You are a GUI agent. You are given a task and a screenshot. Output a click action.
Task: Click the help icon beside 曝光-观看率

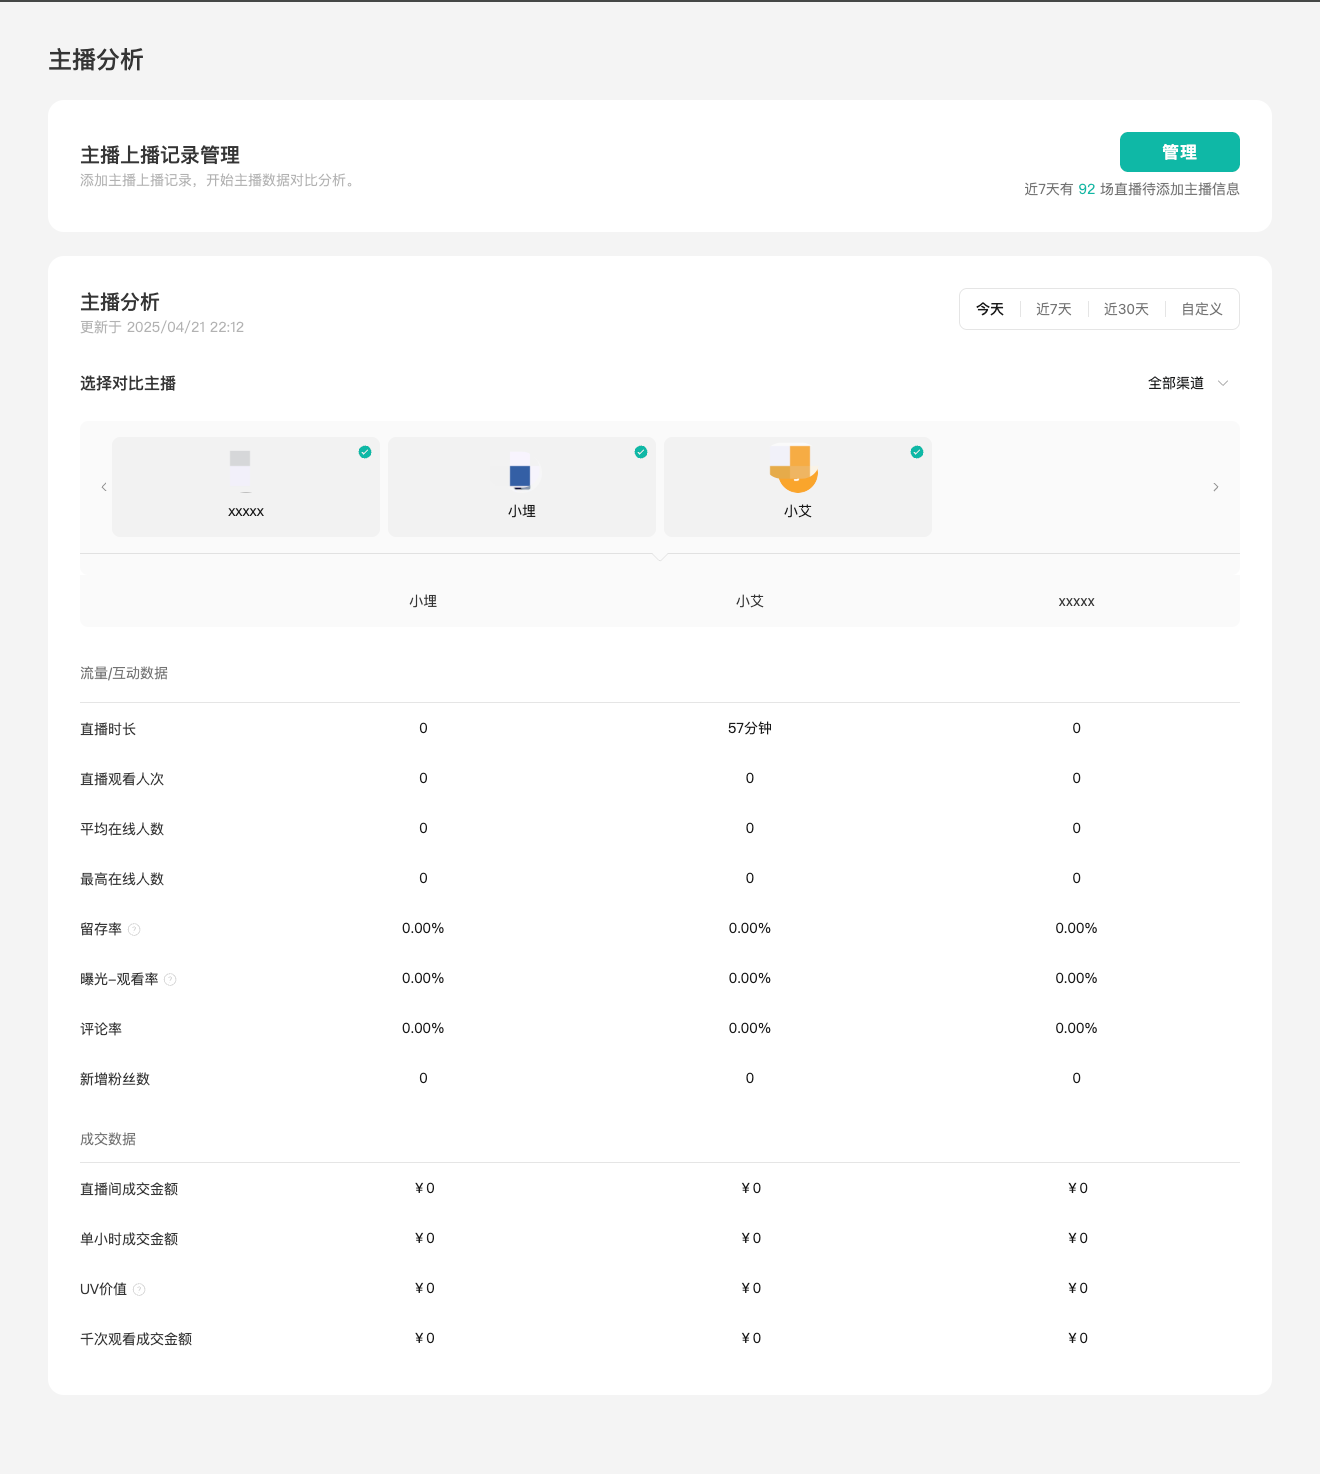[170, 979]
